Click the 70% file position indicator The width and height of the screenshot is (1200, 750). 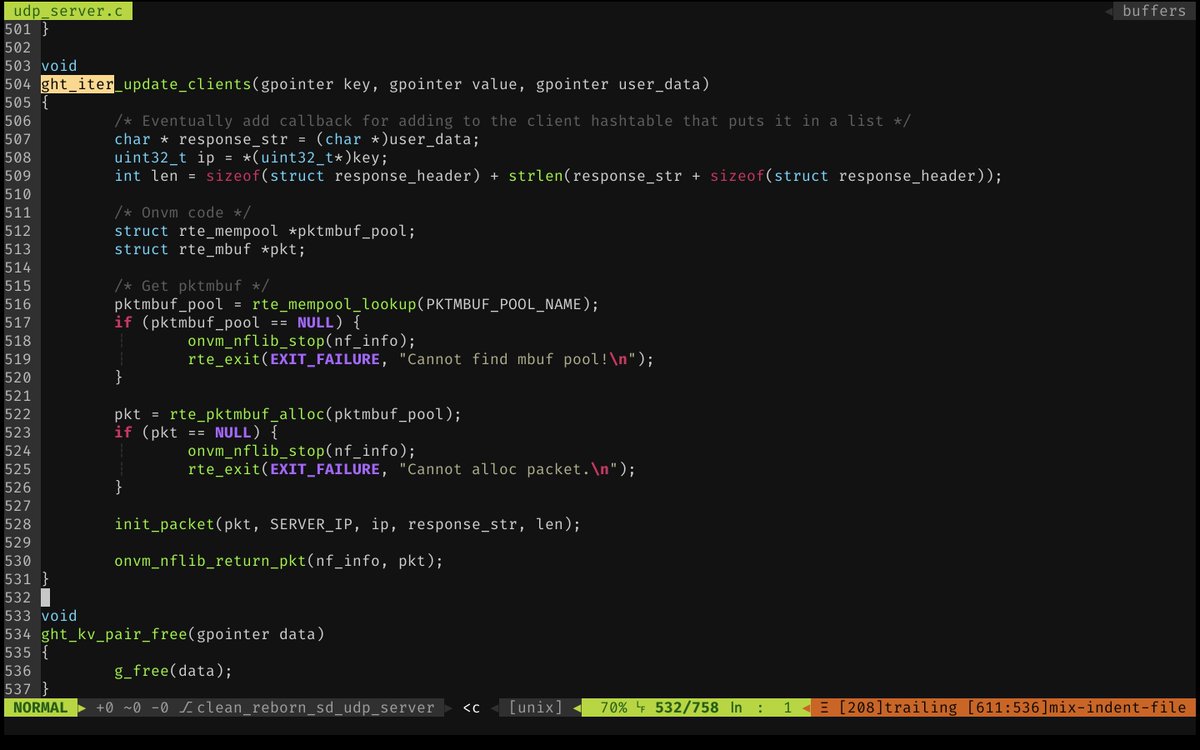(613, 707)
